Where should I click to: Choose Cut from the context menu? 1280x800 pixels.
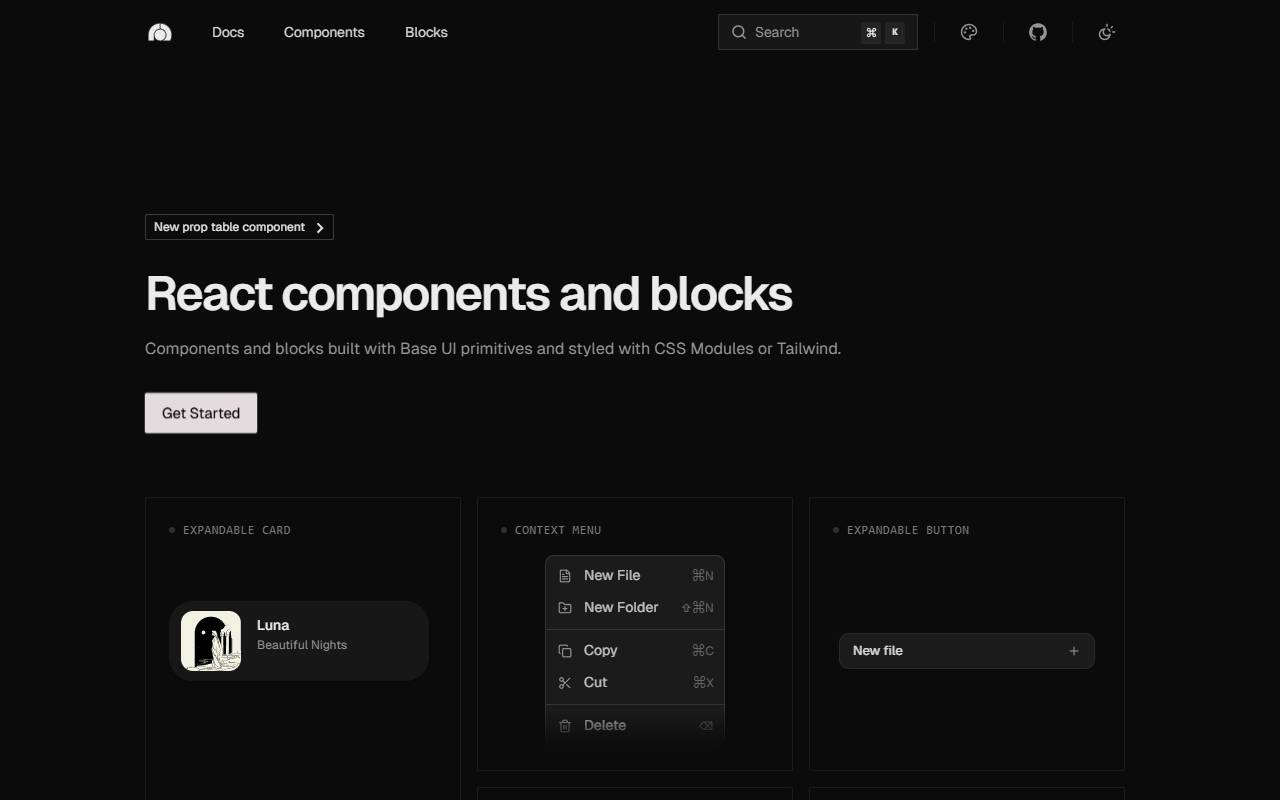coord(635,683)
